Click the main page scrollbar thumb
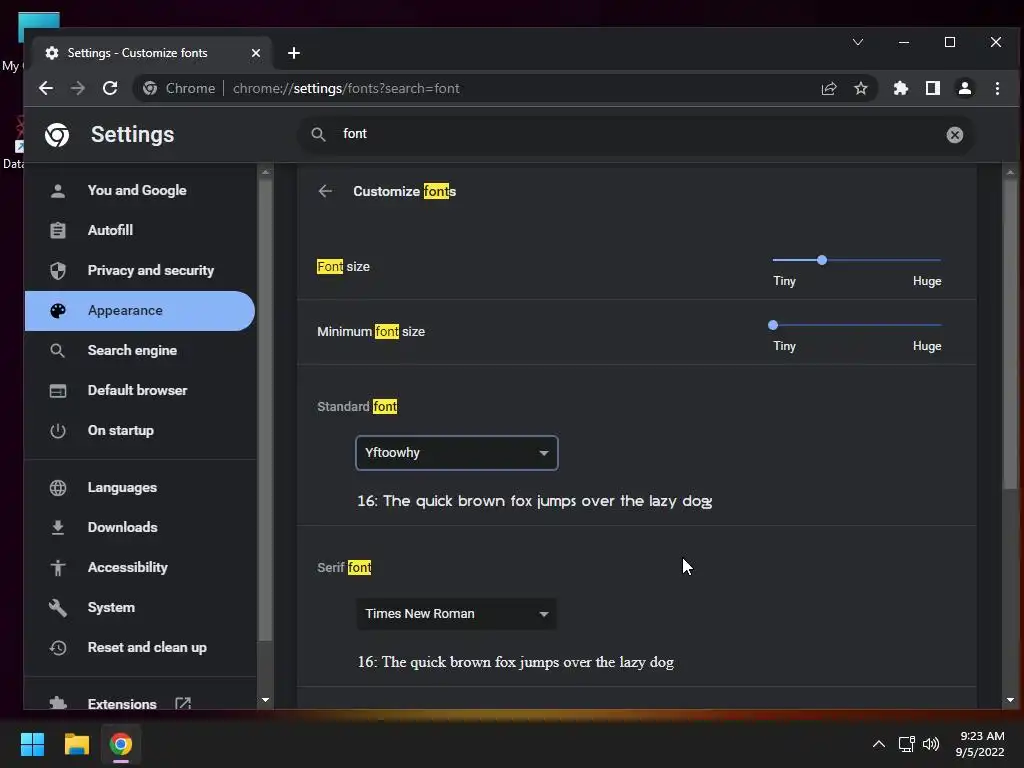 click(x=1010, y=335)
